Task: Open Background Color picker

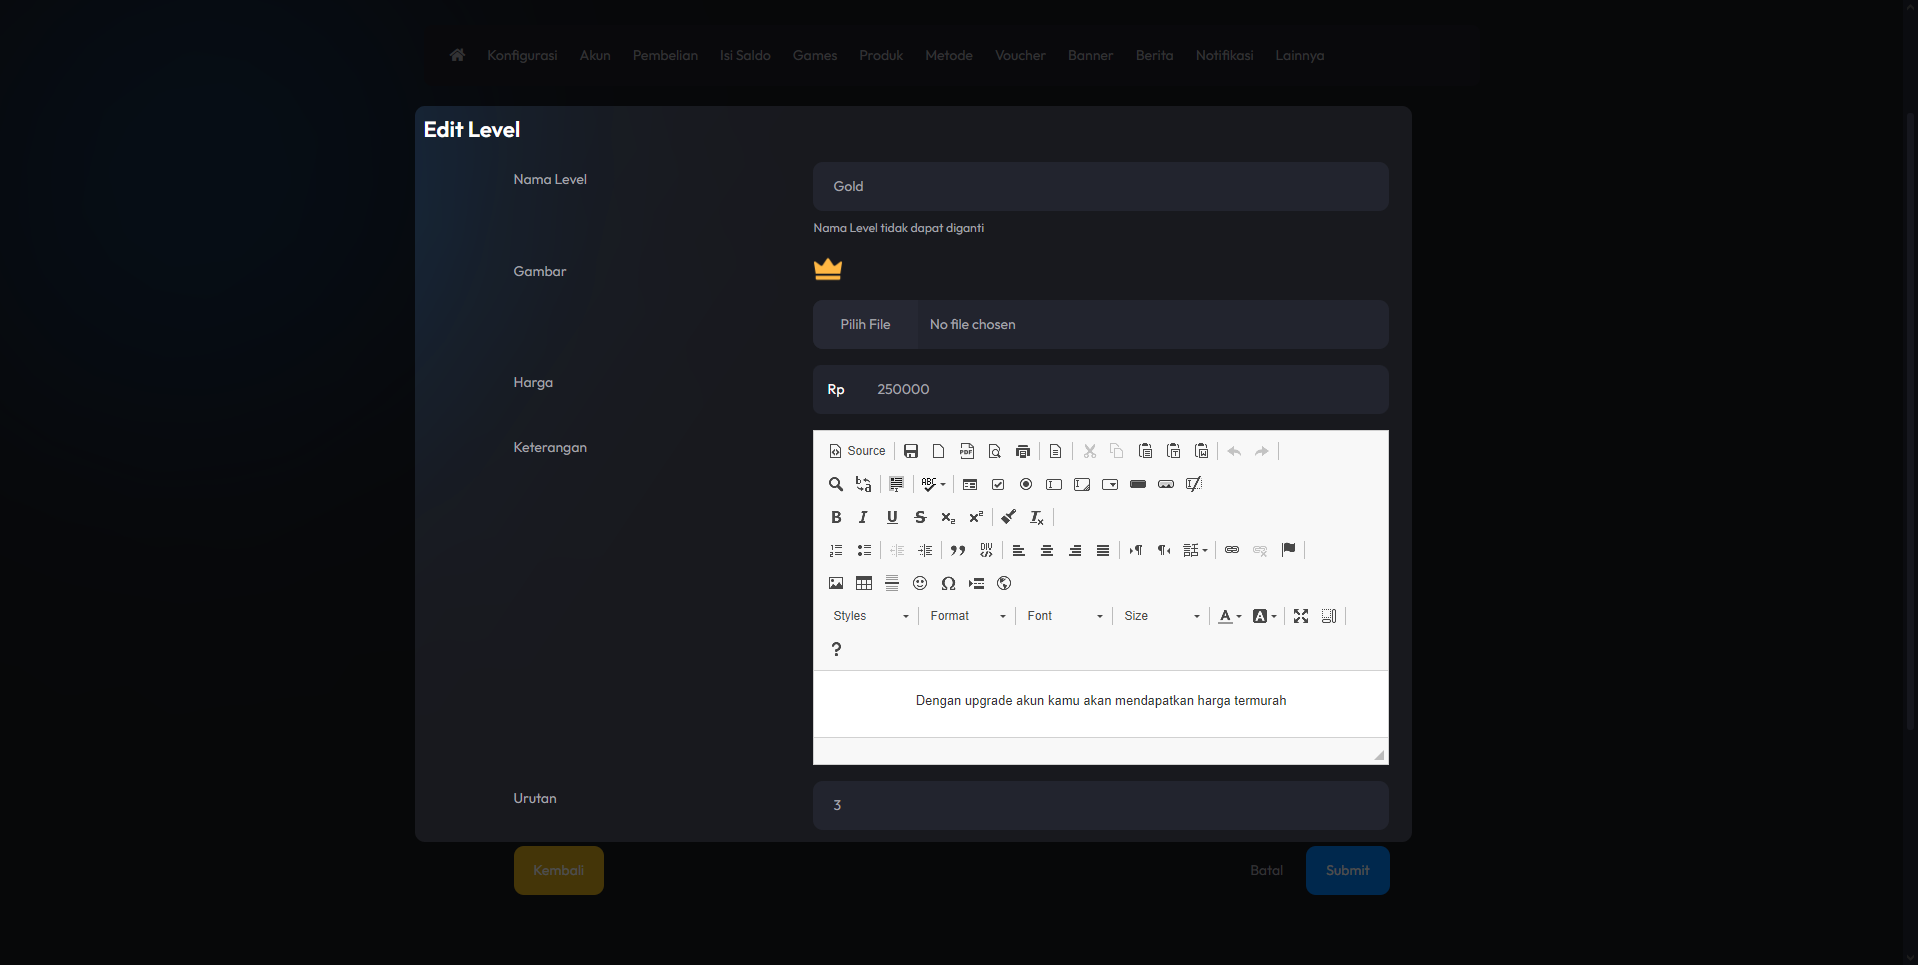Action: coord(1265,616)
